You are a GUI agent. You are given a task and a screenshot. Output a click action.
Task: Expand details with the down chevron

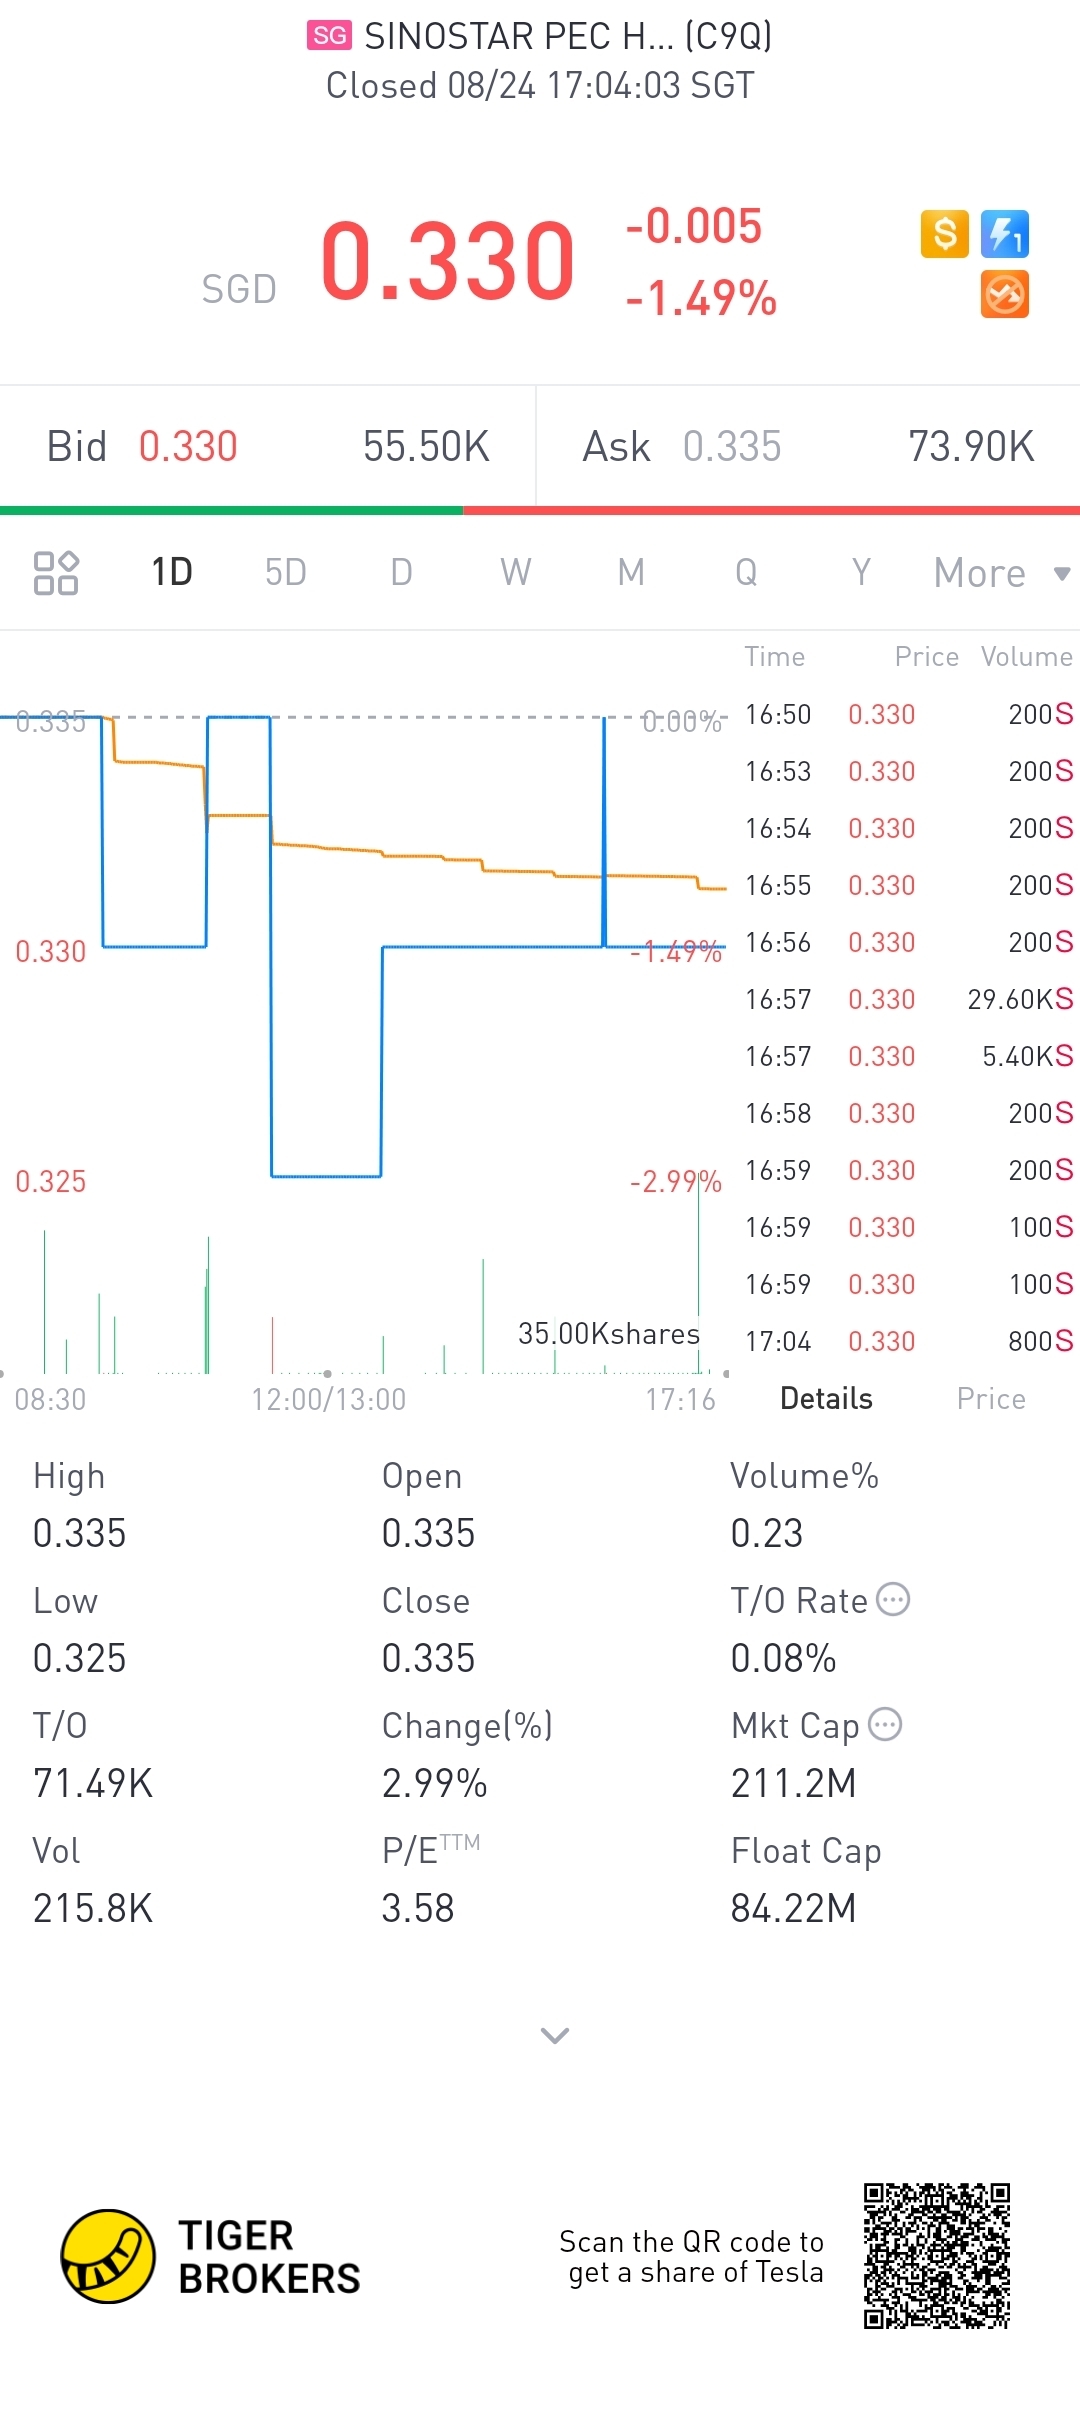click(555, 2035)
